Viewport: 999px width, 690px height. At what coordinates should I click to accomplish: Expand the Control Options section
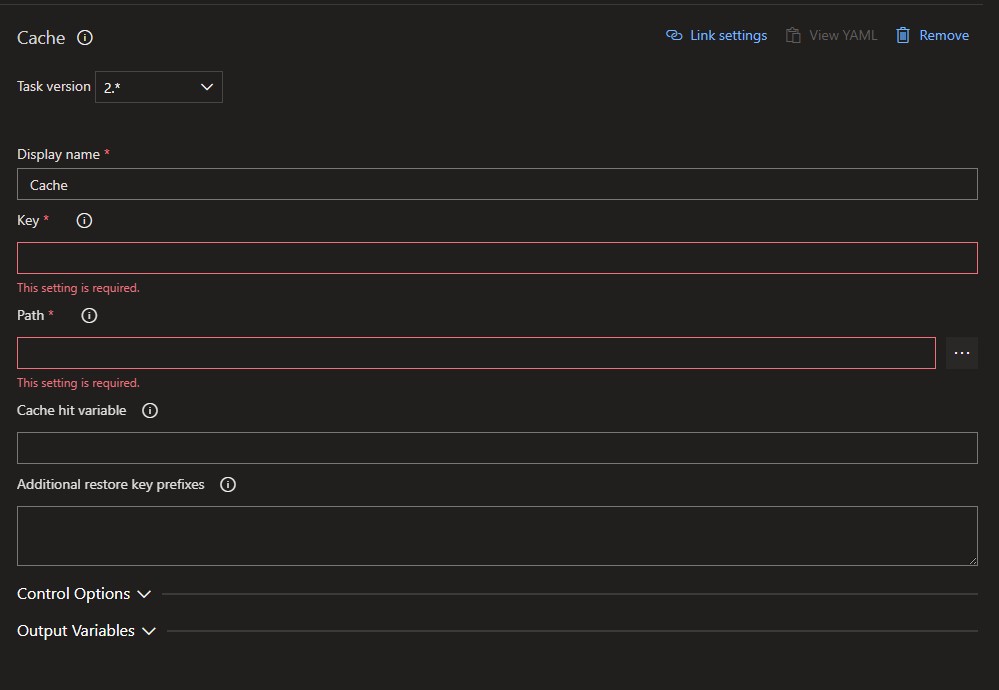[144, 594]
